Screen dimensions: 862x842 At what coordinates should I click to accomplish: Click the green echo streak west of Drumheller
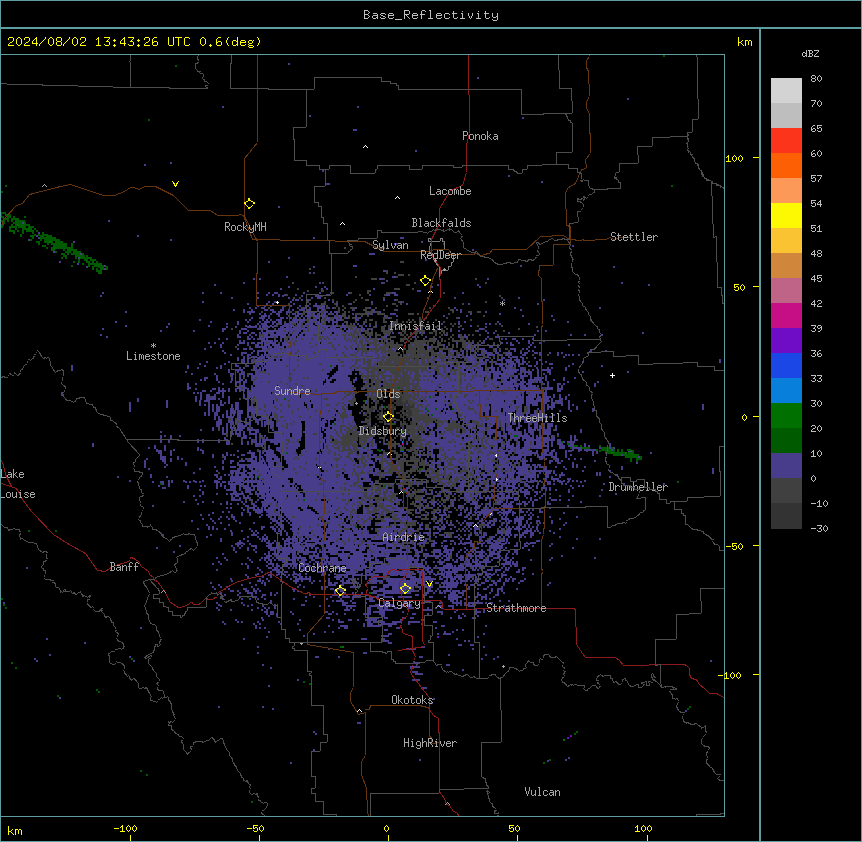pyautogui.click(x=605, y=451)
